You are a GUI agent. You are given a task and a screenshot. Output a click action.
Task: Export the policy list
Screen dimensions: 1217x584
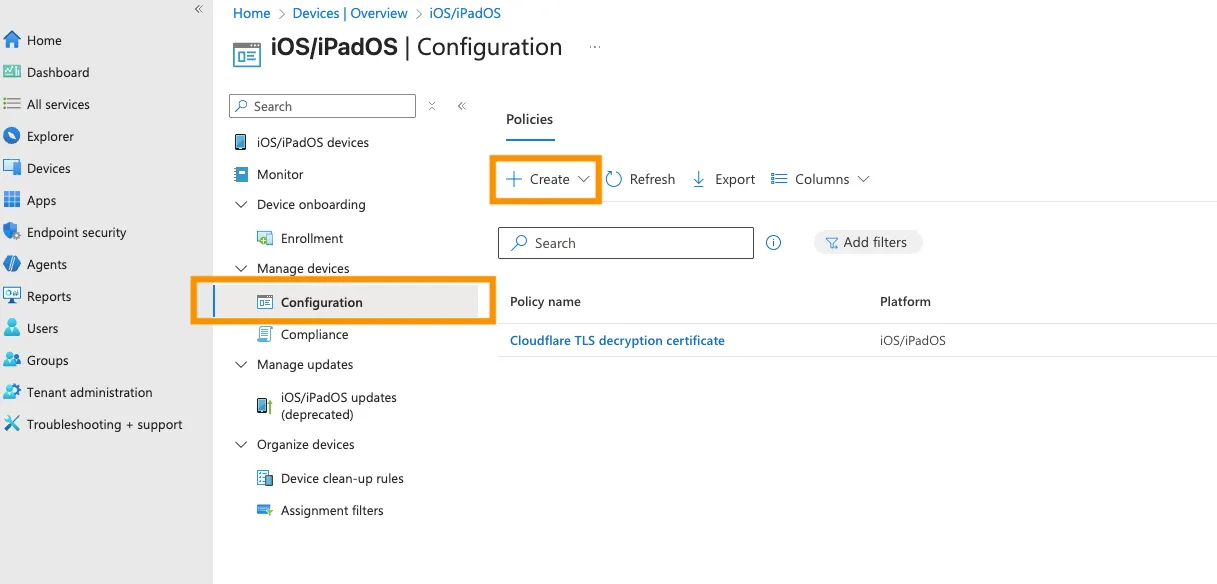click(x=723, y=179)
